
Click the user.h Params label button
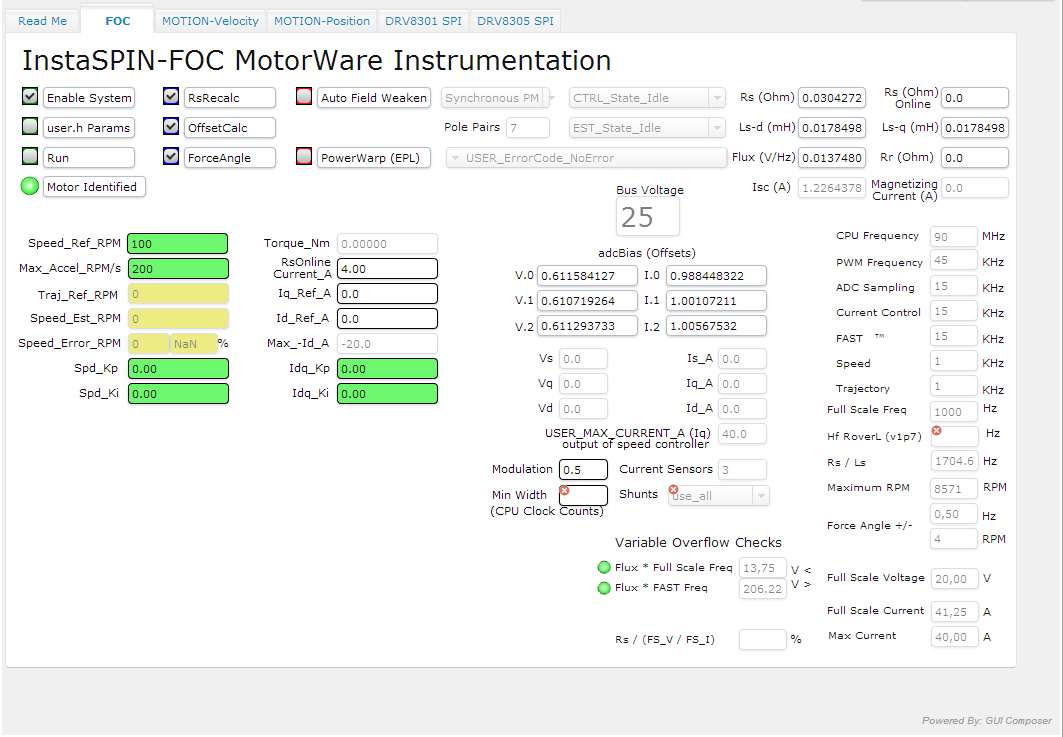pyautogui.click(x=89, y=127)
